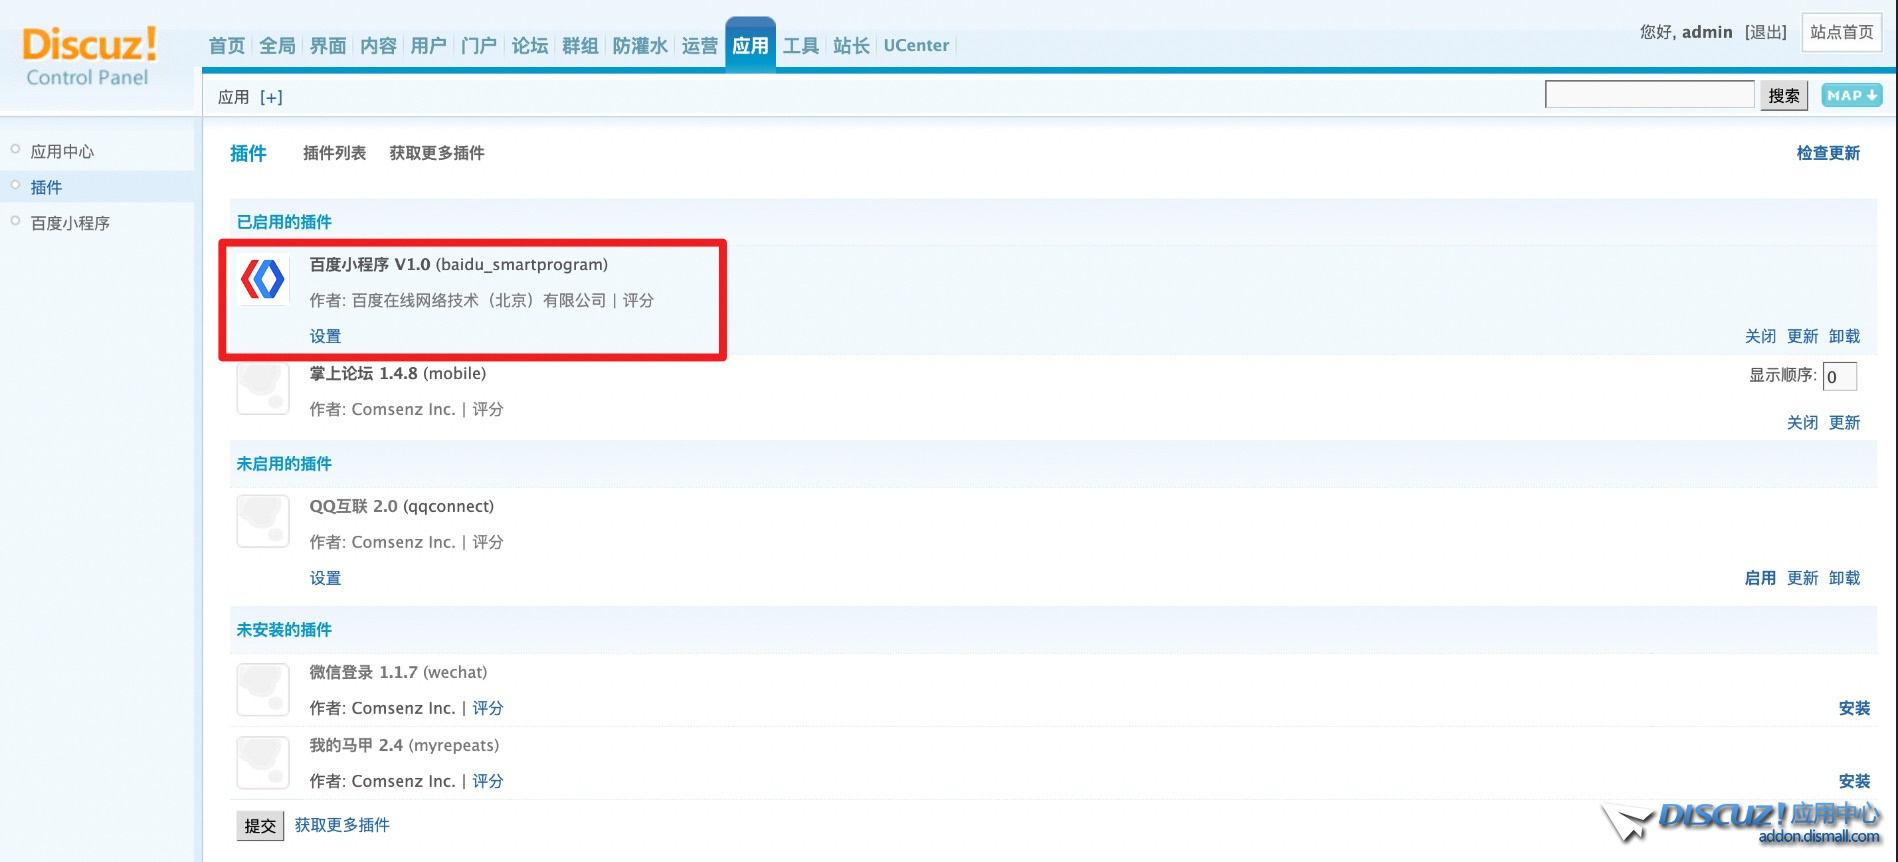Viewport: 1898px width, 862px height.
Task: Click the 退出 logout link
Action: (x=1766, y=32)
